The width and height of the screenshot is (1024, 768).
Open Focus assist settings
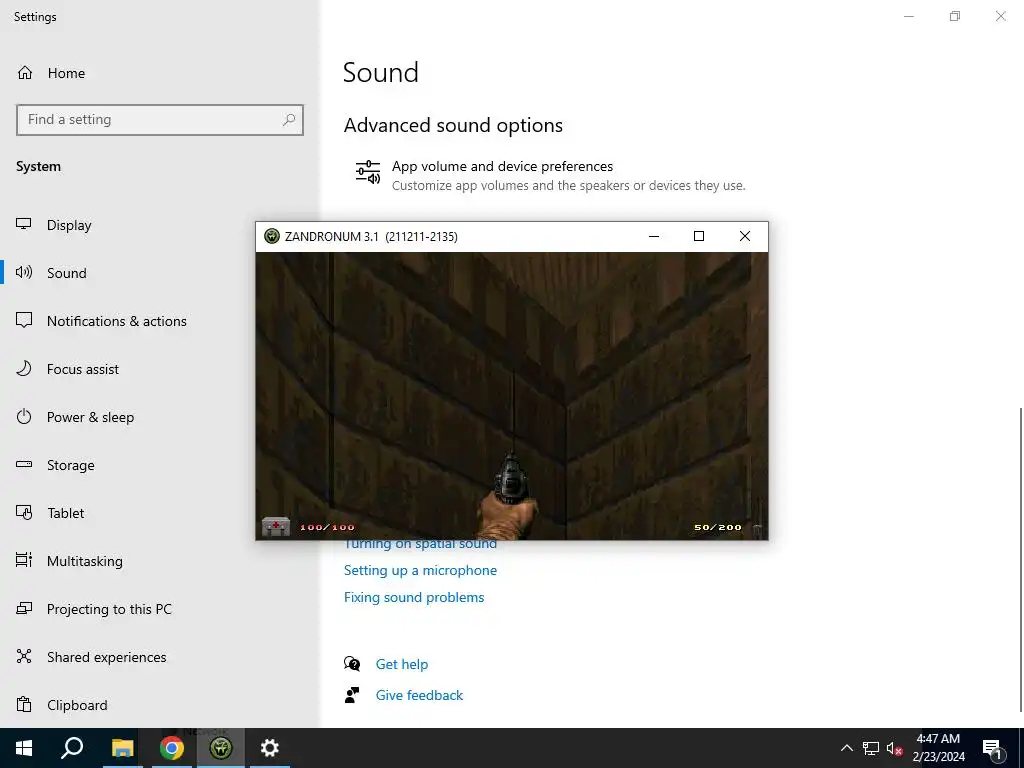pyautogui.click(x=83, y=369)
